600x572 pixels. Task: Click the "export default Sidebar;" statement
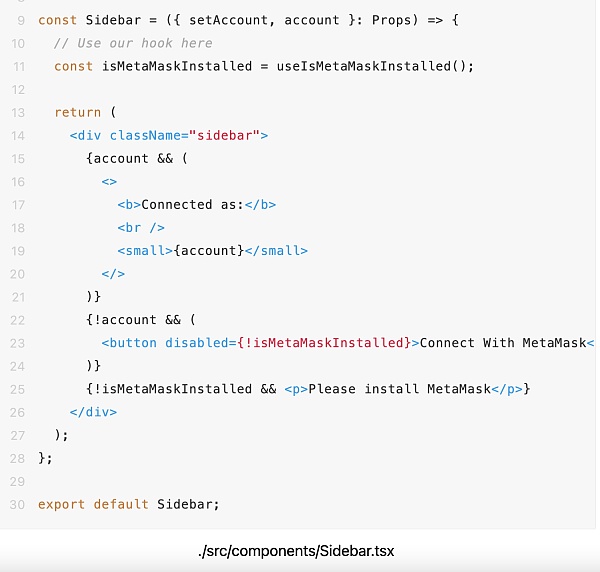click(x=129, y=504)
